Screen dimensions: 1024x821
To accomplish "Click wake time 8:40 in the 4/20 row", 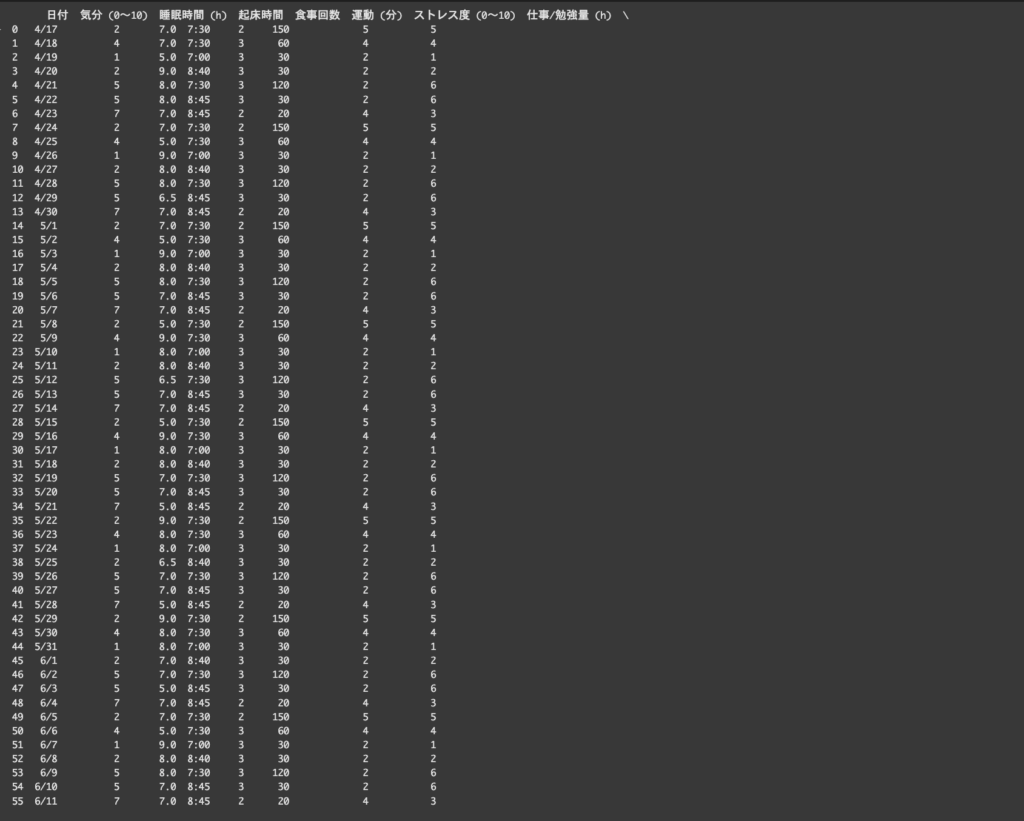I will click(x=199, y=71).
